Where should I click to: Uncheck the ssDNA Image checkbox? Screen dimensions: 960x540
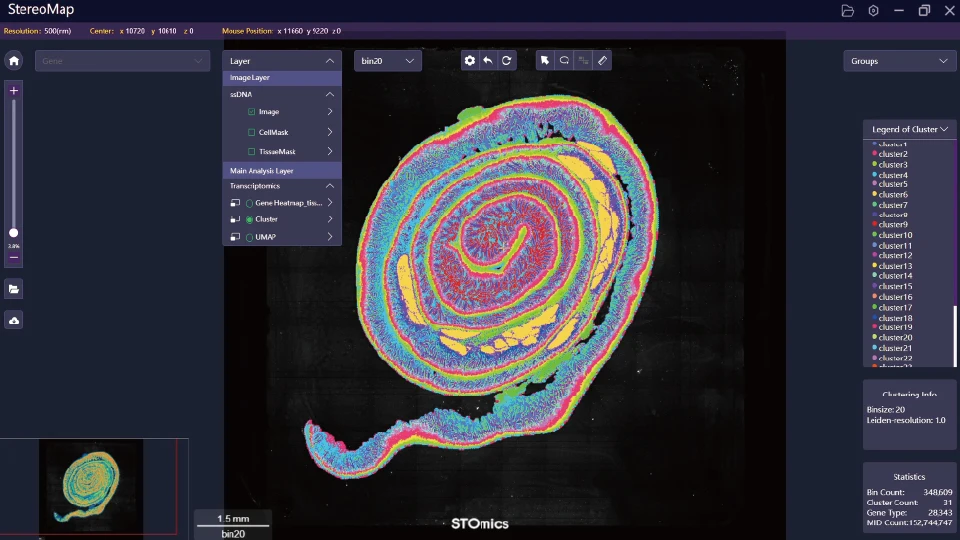(252, 112)
